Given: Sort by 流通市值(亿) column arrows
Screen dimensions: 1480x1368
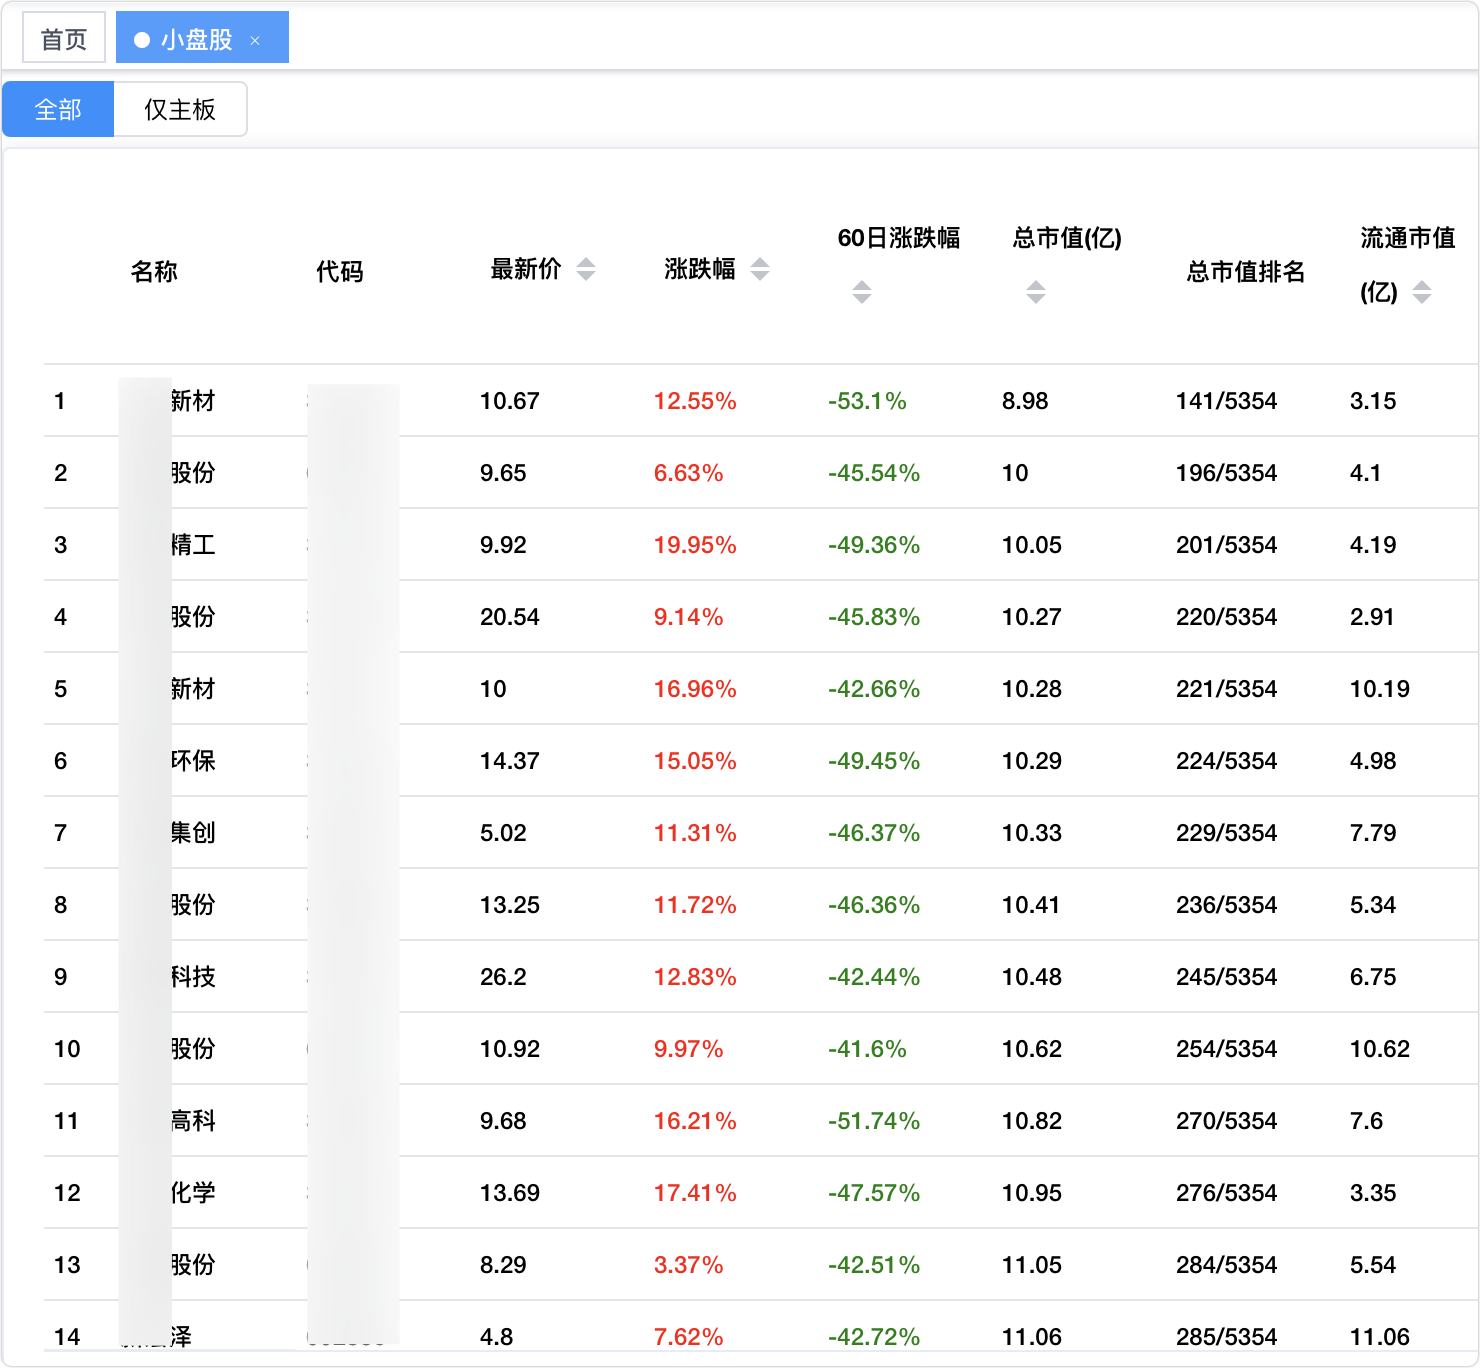Looking at the screenshot, I should 1422,292.
